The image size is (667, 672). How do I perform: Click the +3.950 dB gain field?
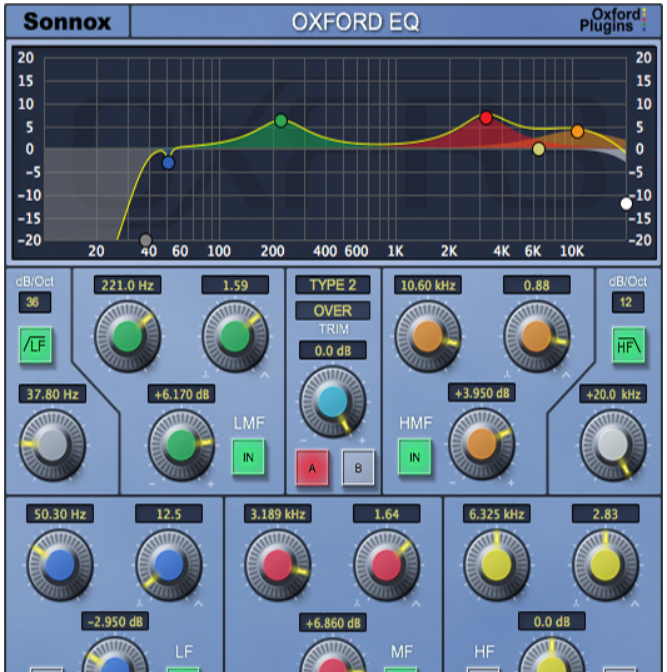pyautogui.click(x=481, y=393)
